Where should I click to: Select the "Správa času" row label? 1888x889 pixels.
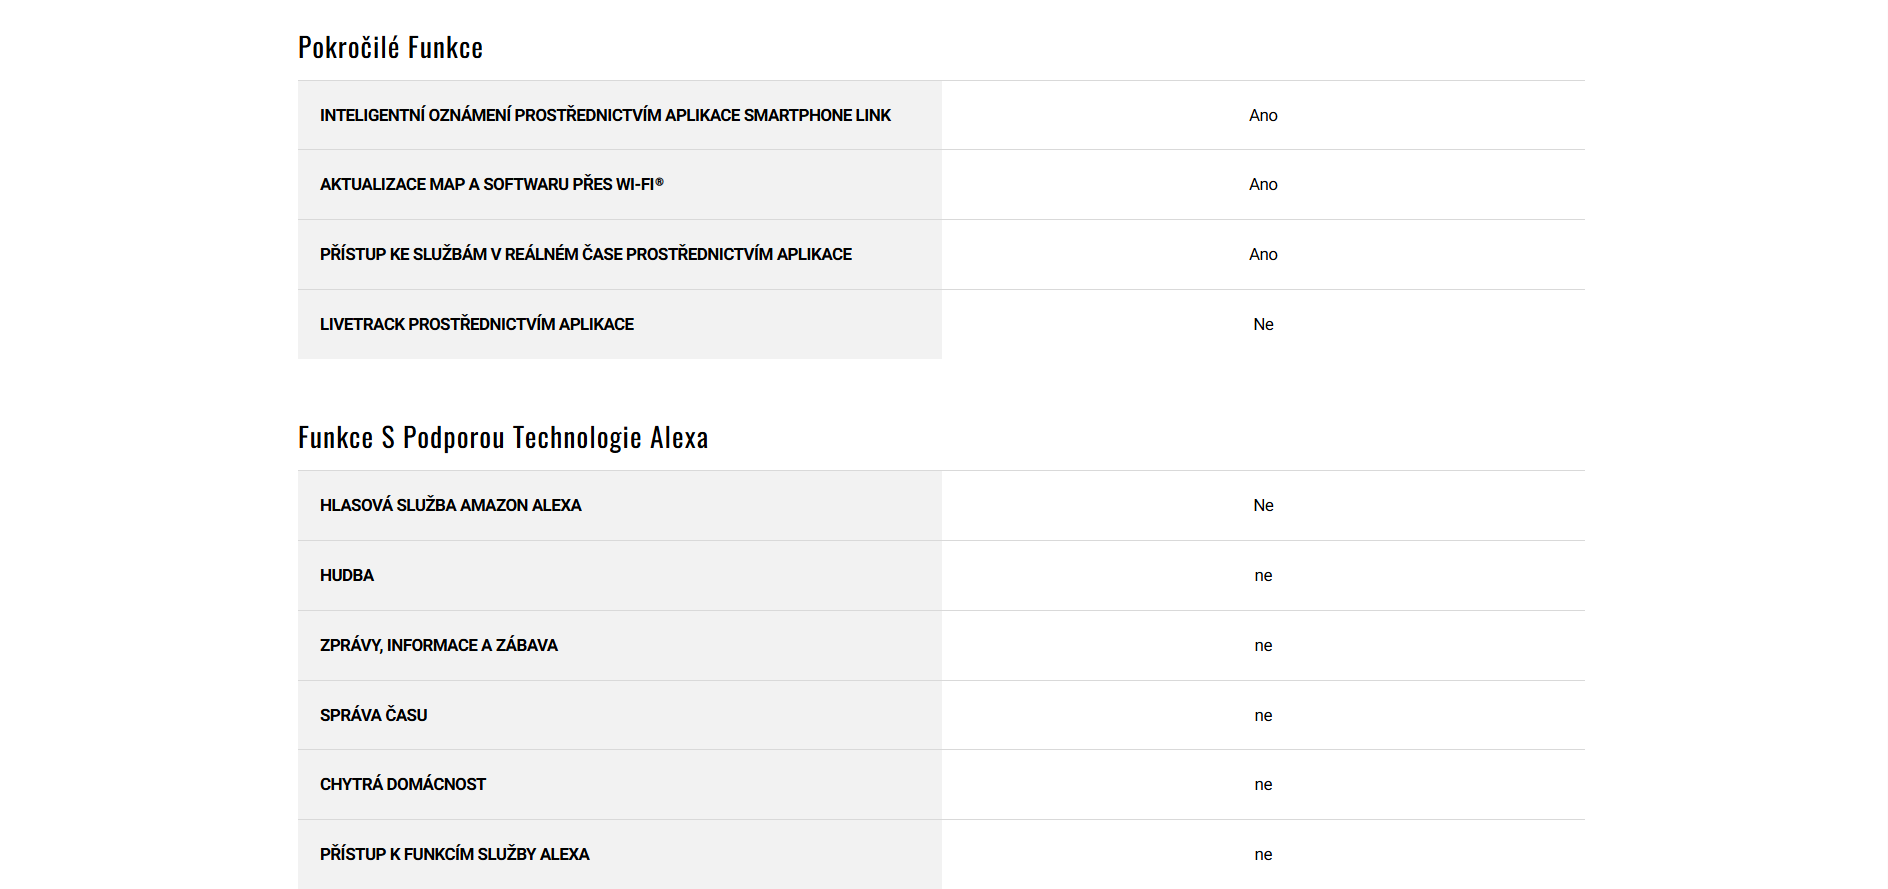[x=373, y=715]
